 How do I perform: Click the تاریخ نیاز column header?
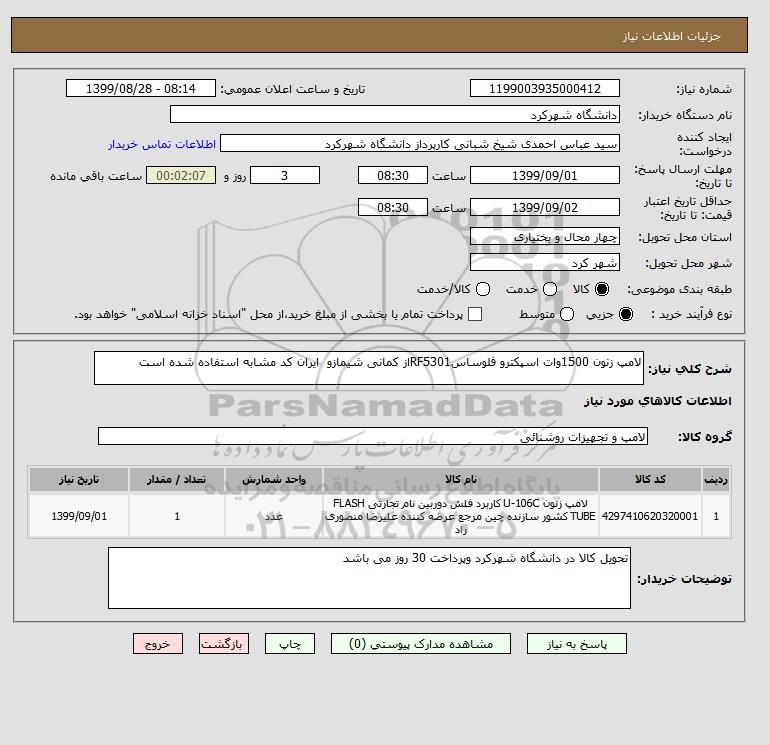(x=79, y=479)
